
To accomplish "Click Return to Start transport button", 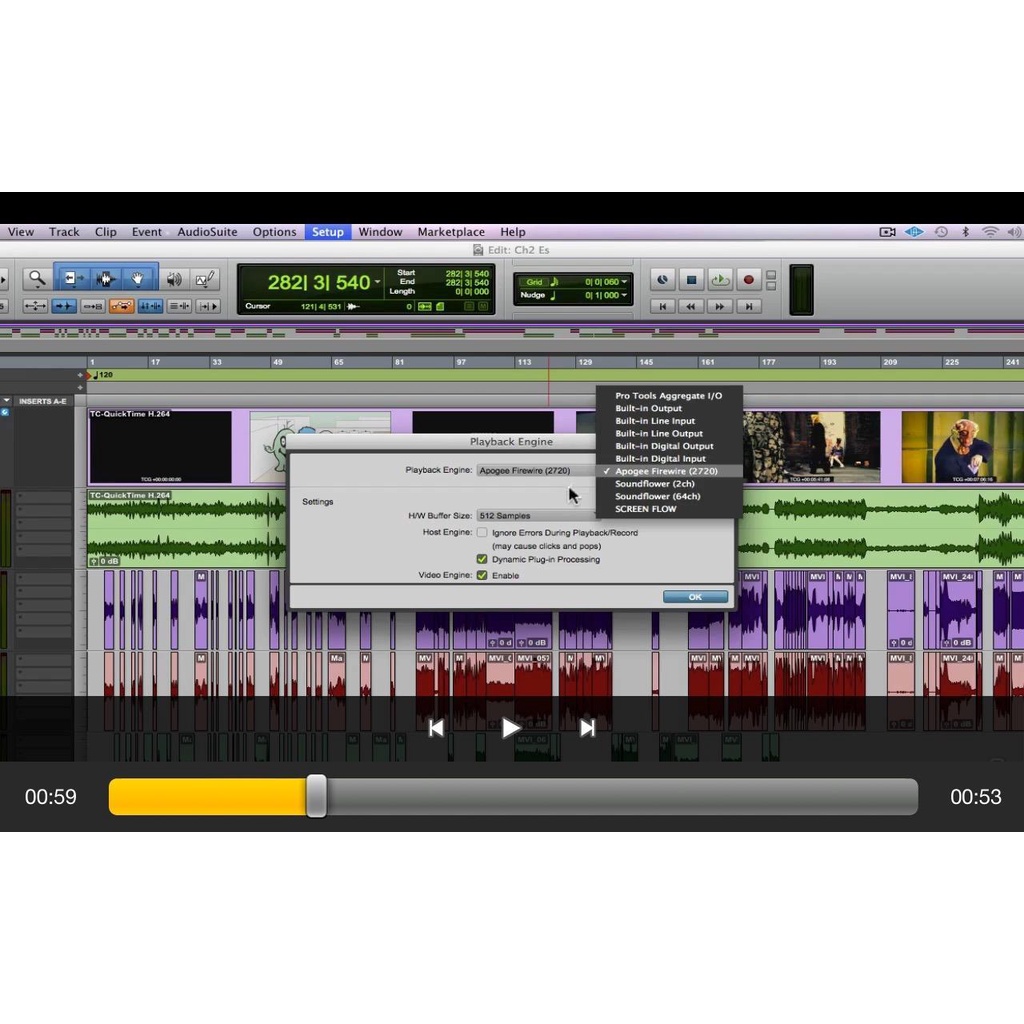I will point(662,306).
